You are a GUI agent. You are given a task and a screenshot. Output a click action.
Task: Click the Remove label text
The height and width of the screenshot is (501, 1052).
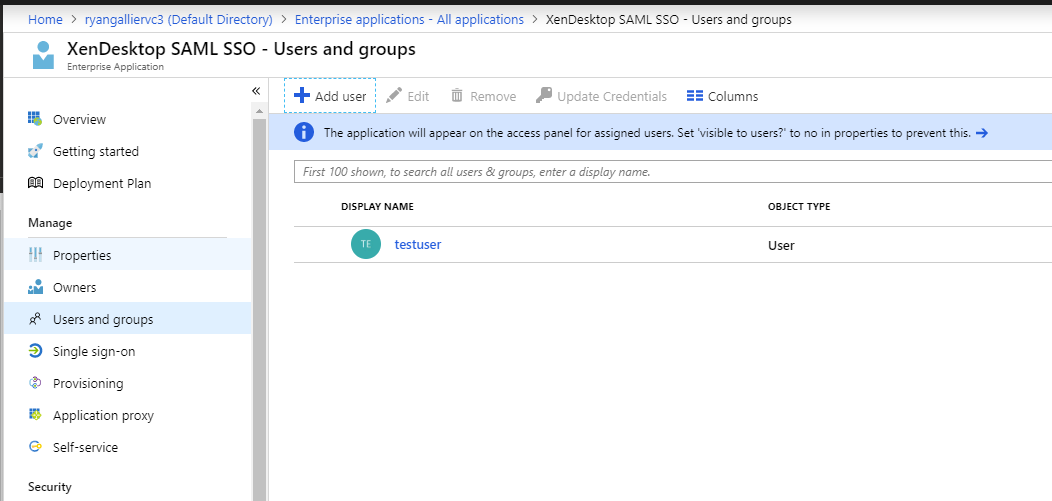[x=493, y=96]
